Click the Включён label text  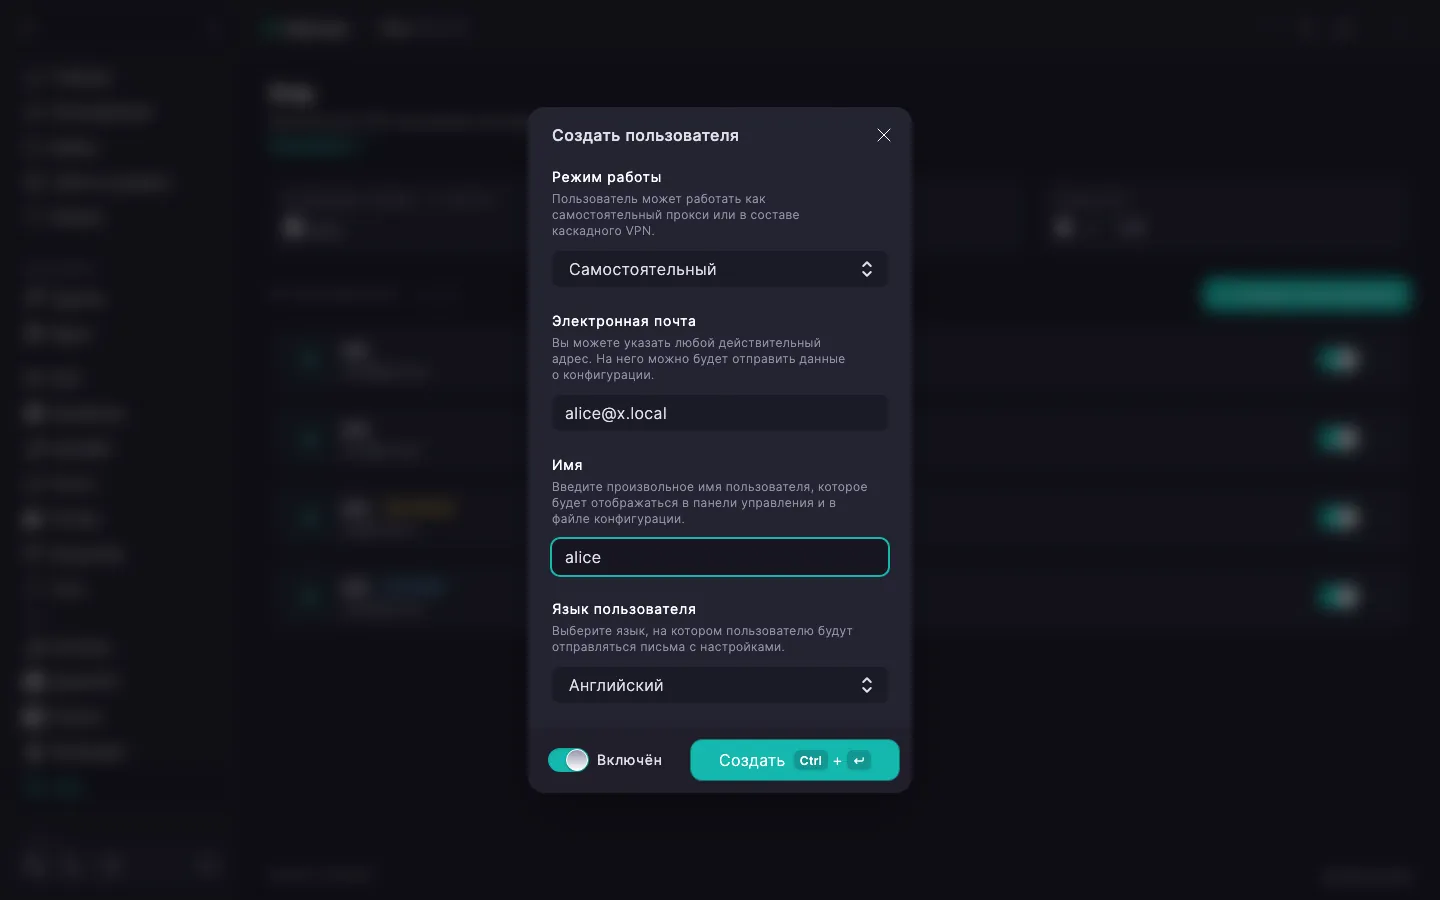pyautogui.click(x=629, y=760)
